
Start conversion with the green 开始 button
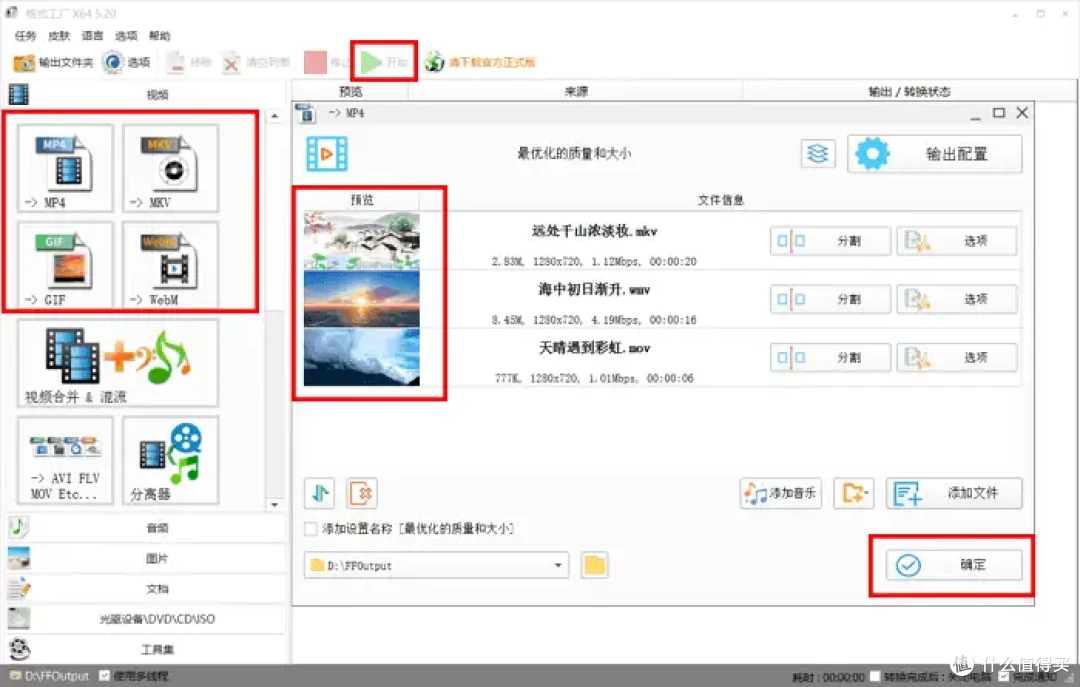point(384,63)
